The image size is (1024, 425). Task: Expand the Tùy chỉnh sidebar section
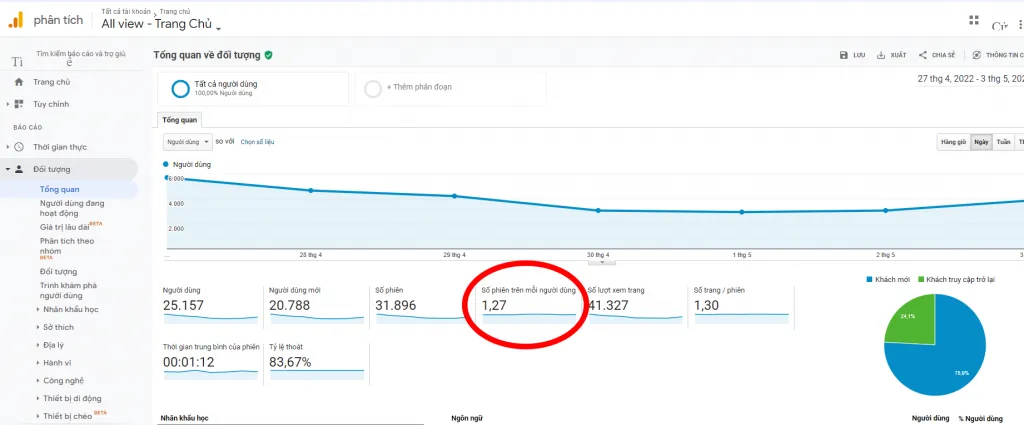(x=7, y=104)
